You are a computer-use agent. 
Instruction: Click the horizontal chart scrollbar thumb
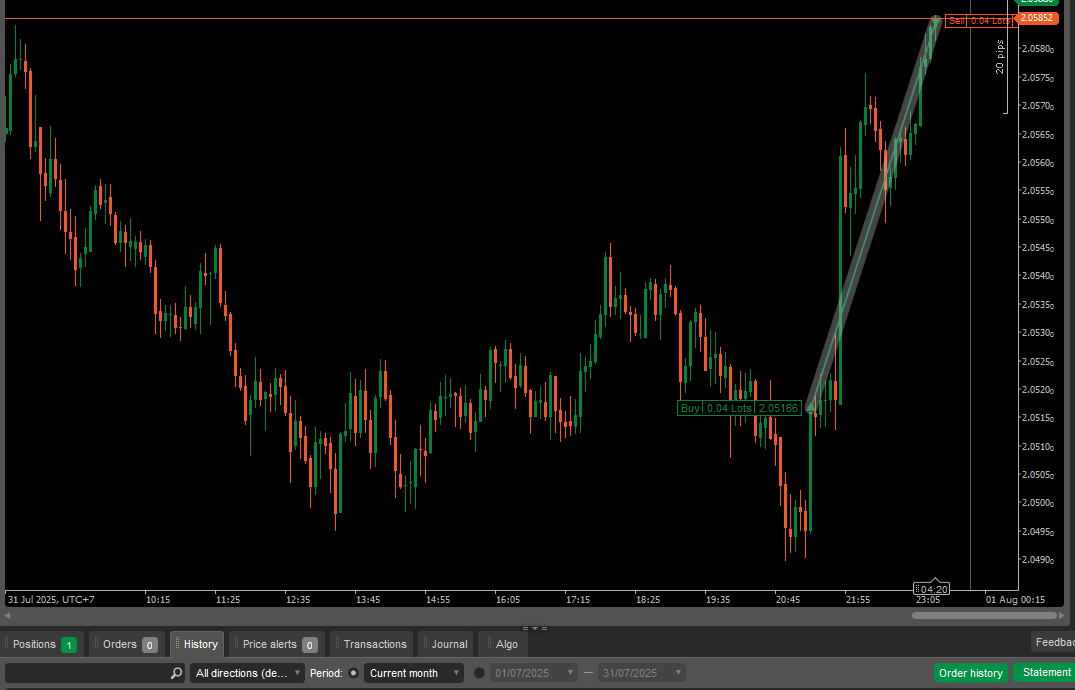tap(985, 615)
